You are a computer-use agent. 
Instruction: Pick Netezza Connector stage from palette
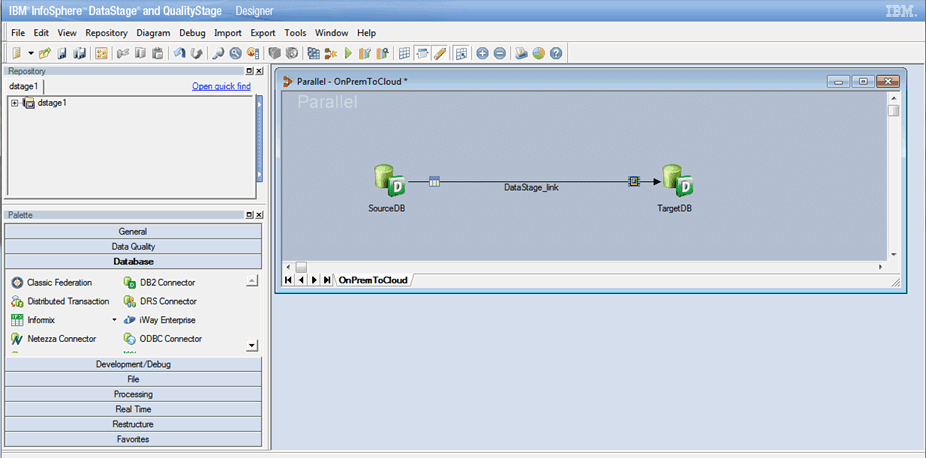[x=54, y=339]
